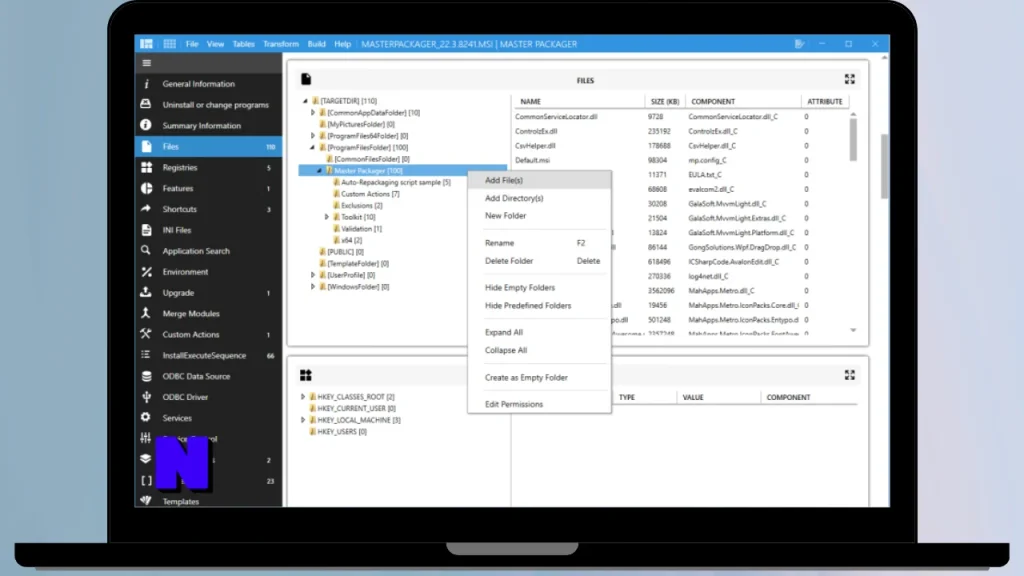The image size is (1024, 576).
Task: Click the ODBC Driver icon
Action: (146, 397)
